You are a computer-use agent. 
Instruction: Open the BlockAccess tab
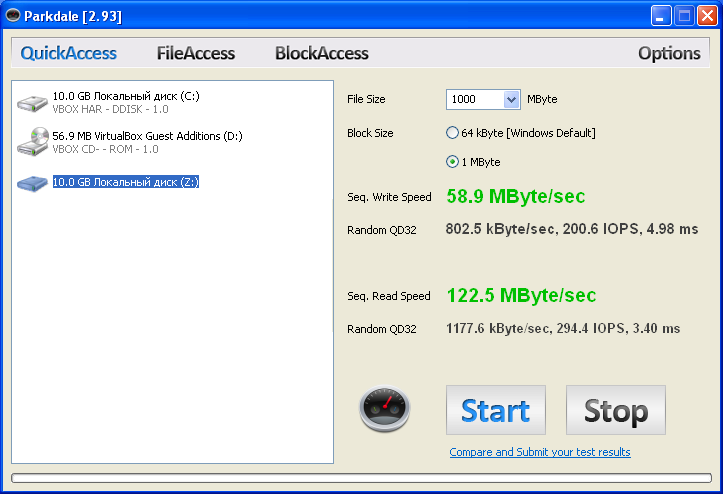322,53
